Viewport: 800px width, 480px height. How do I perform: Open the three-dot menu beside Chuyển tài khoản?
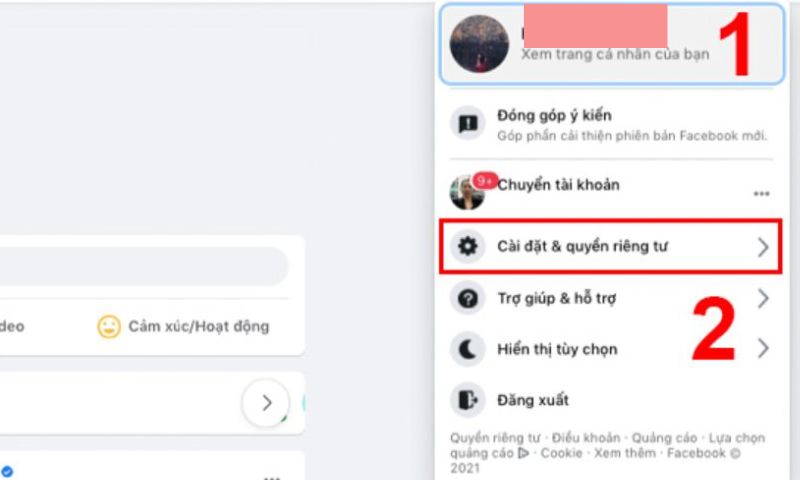[761, 193]
